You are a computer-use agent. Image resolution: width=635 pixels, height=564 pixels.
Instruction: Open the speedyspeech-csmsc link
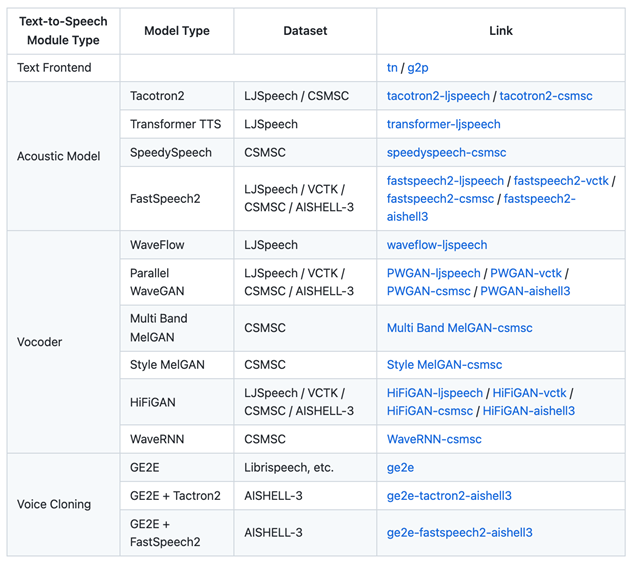pyautogui.click(x=446, y=153)
